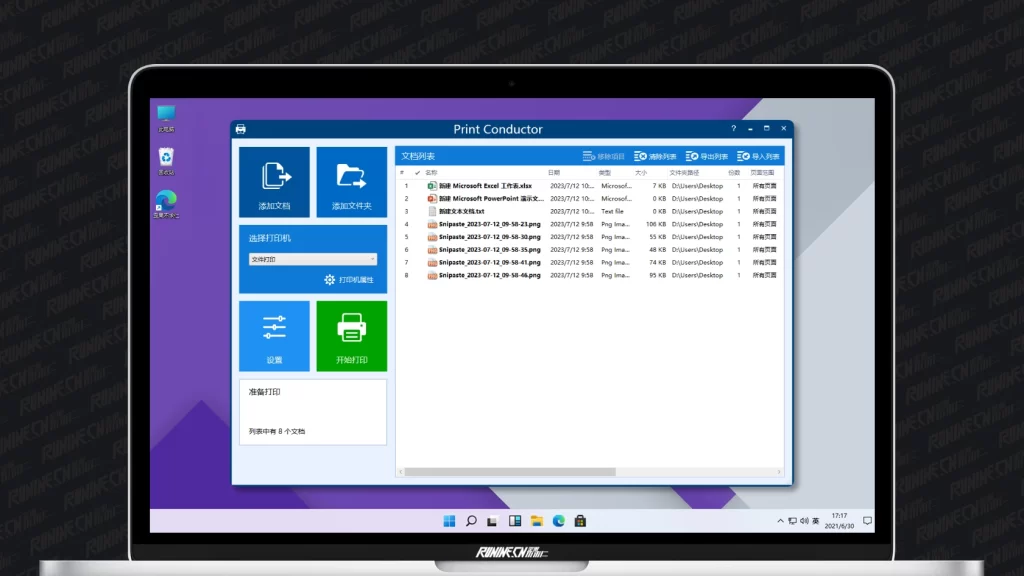1024x576 pixels.
Task: Click the help question mark in title bar
Action: tap(733, 129)
